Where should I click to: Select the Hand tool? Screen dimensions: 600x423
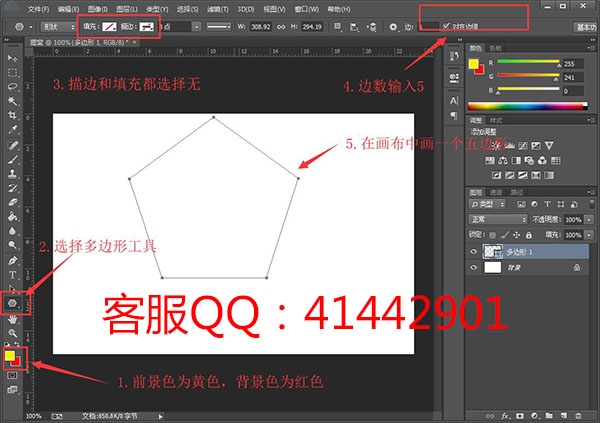(x=12, y=319)
